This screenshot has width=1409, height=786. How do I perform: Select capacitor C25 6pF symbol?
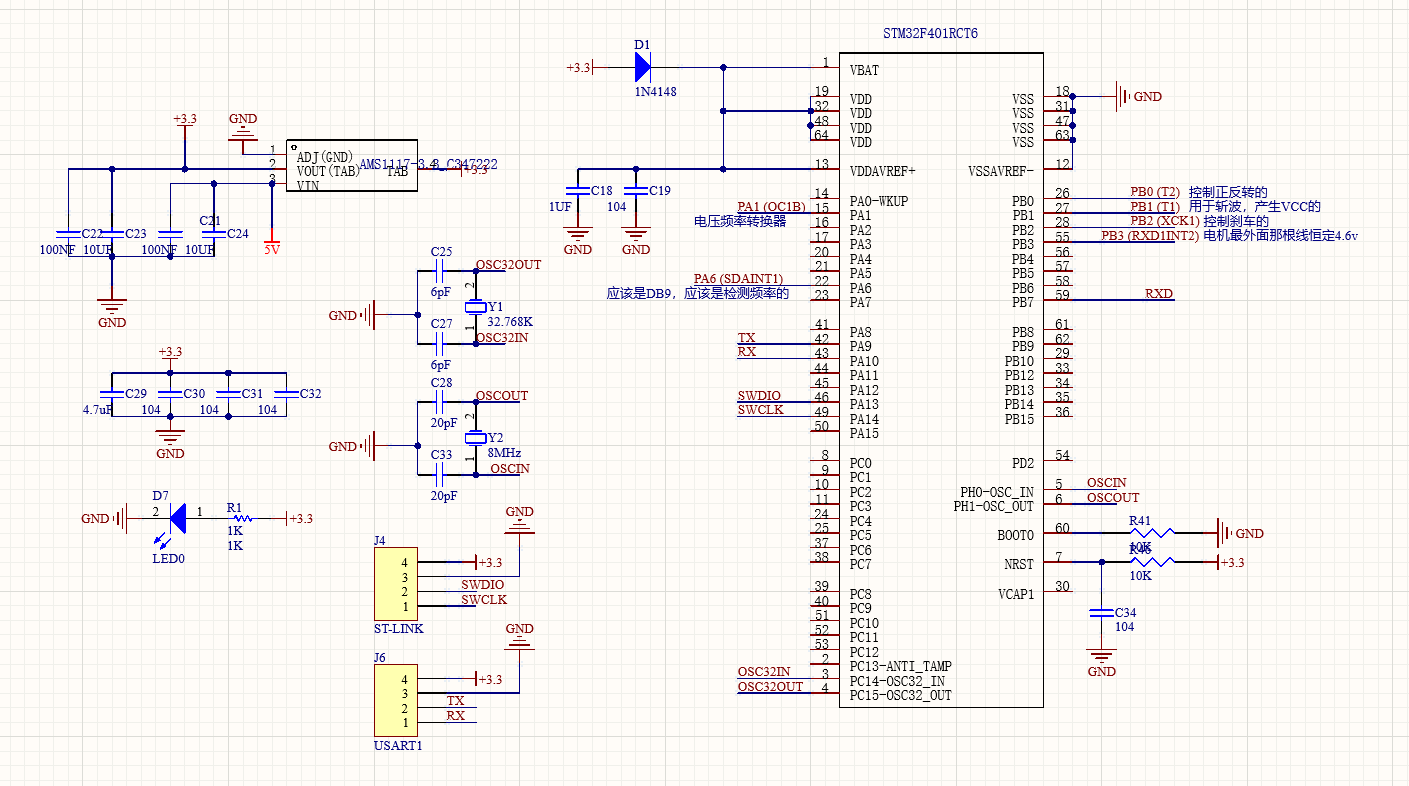pos(440,270)
